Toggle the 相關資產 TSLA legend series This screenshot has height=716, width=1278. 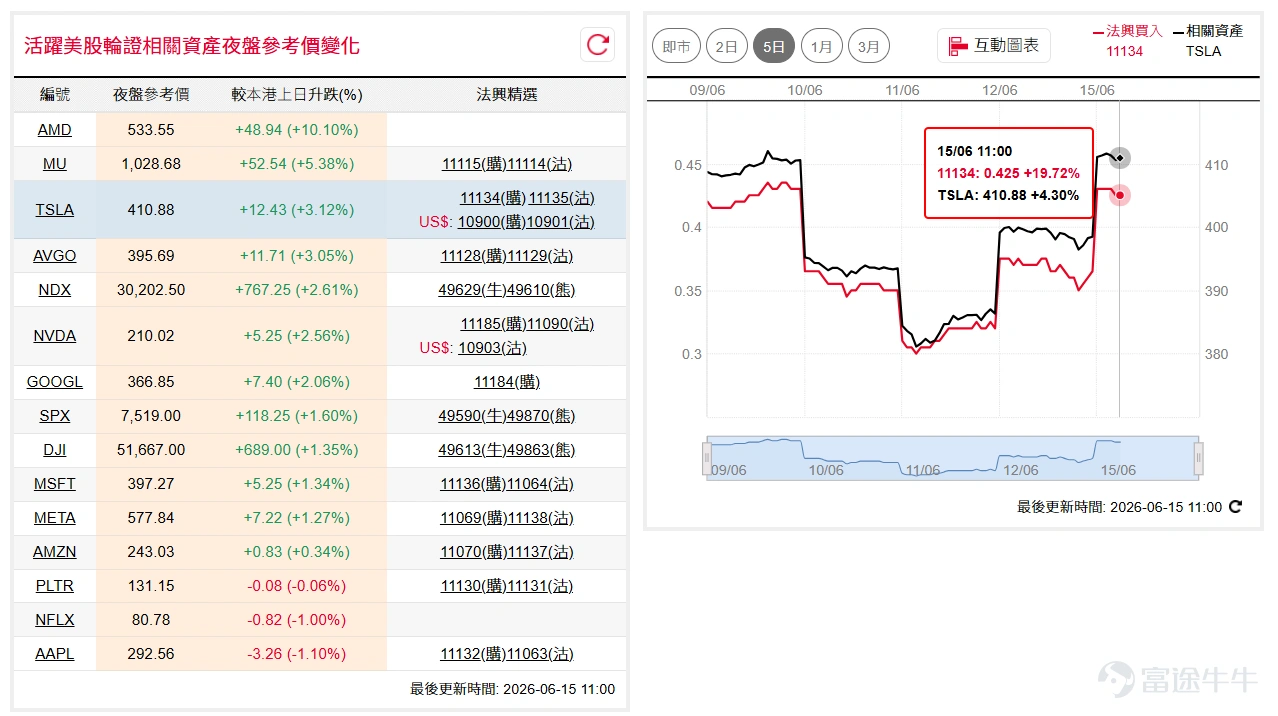1207,41
